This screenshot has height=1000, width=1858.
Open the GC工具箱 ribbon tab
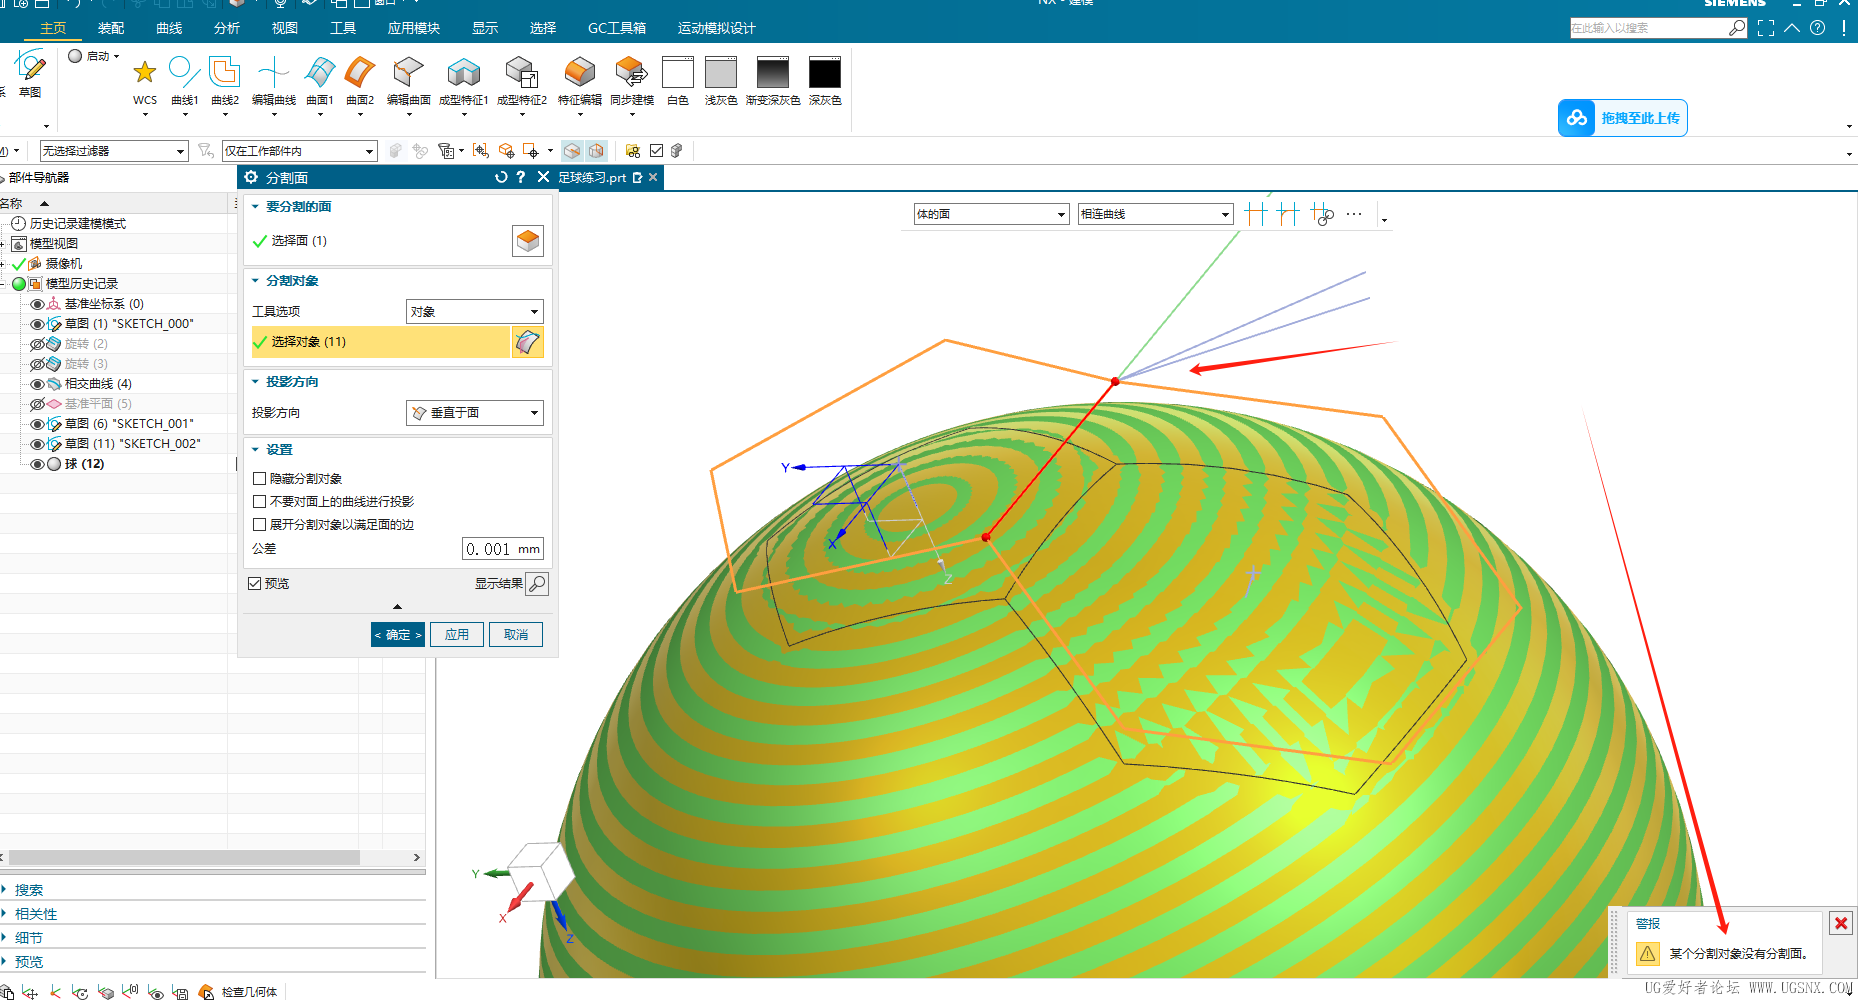(x=617, y=28)
